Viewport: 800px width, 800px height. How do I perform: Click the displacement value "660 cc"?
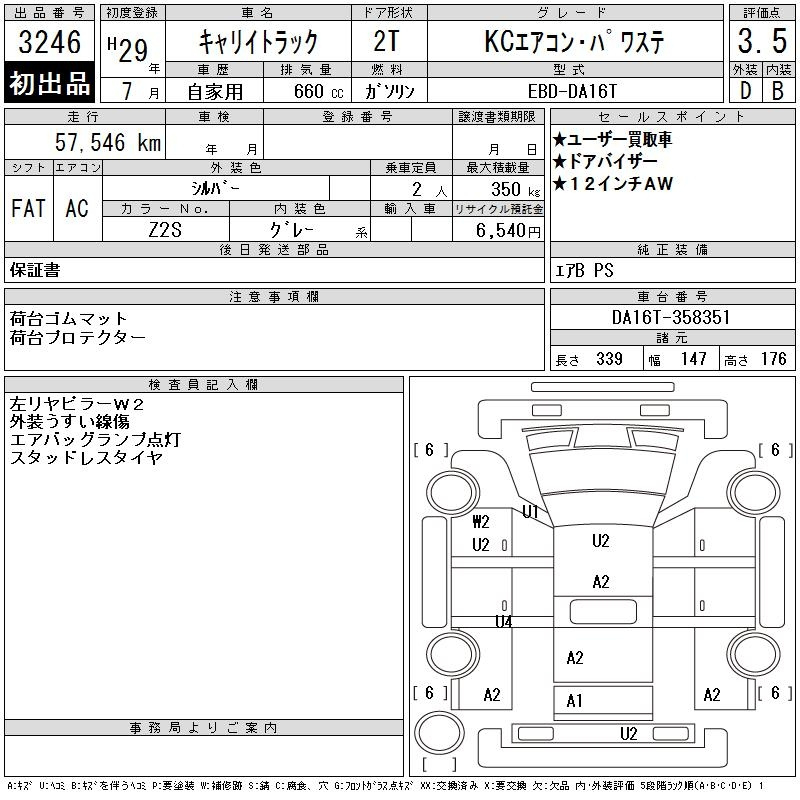click(318, 91)
